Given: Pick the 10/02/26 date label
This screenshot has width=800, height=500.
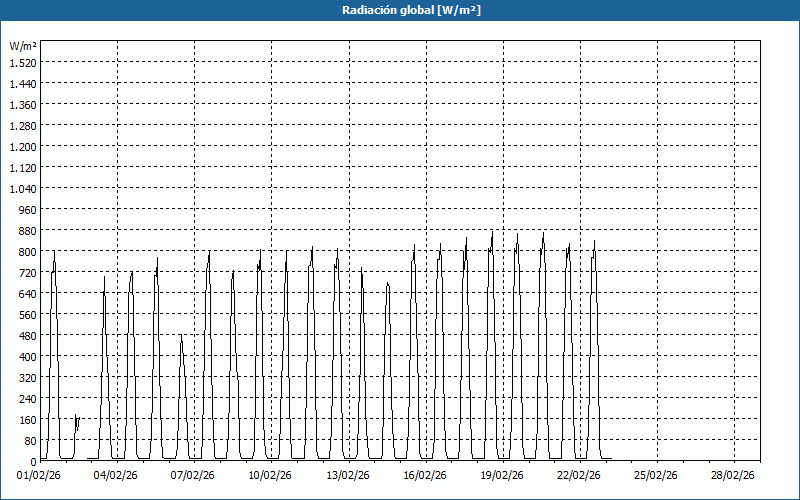Looking at the screenshot, I should coord(270,476).
